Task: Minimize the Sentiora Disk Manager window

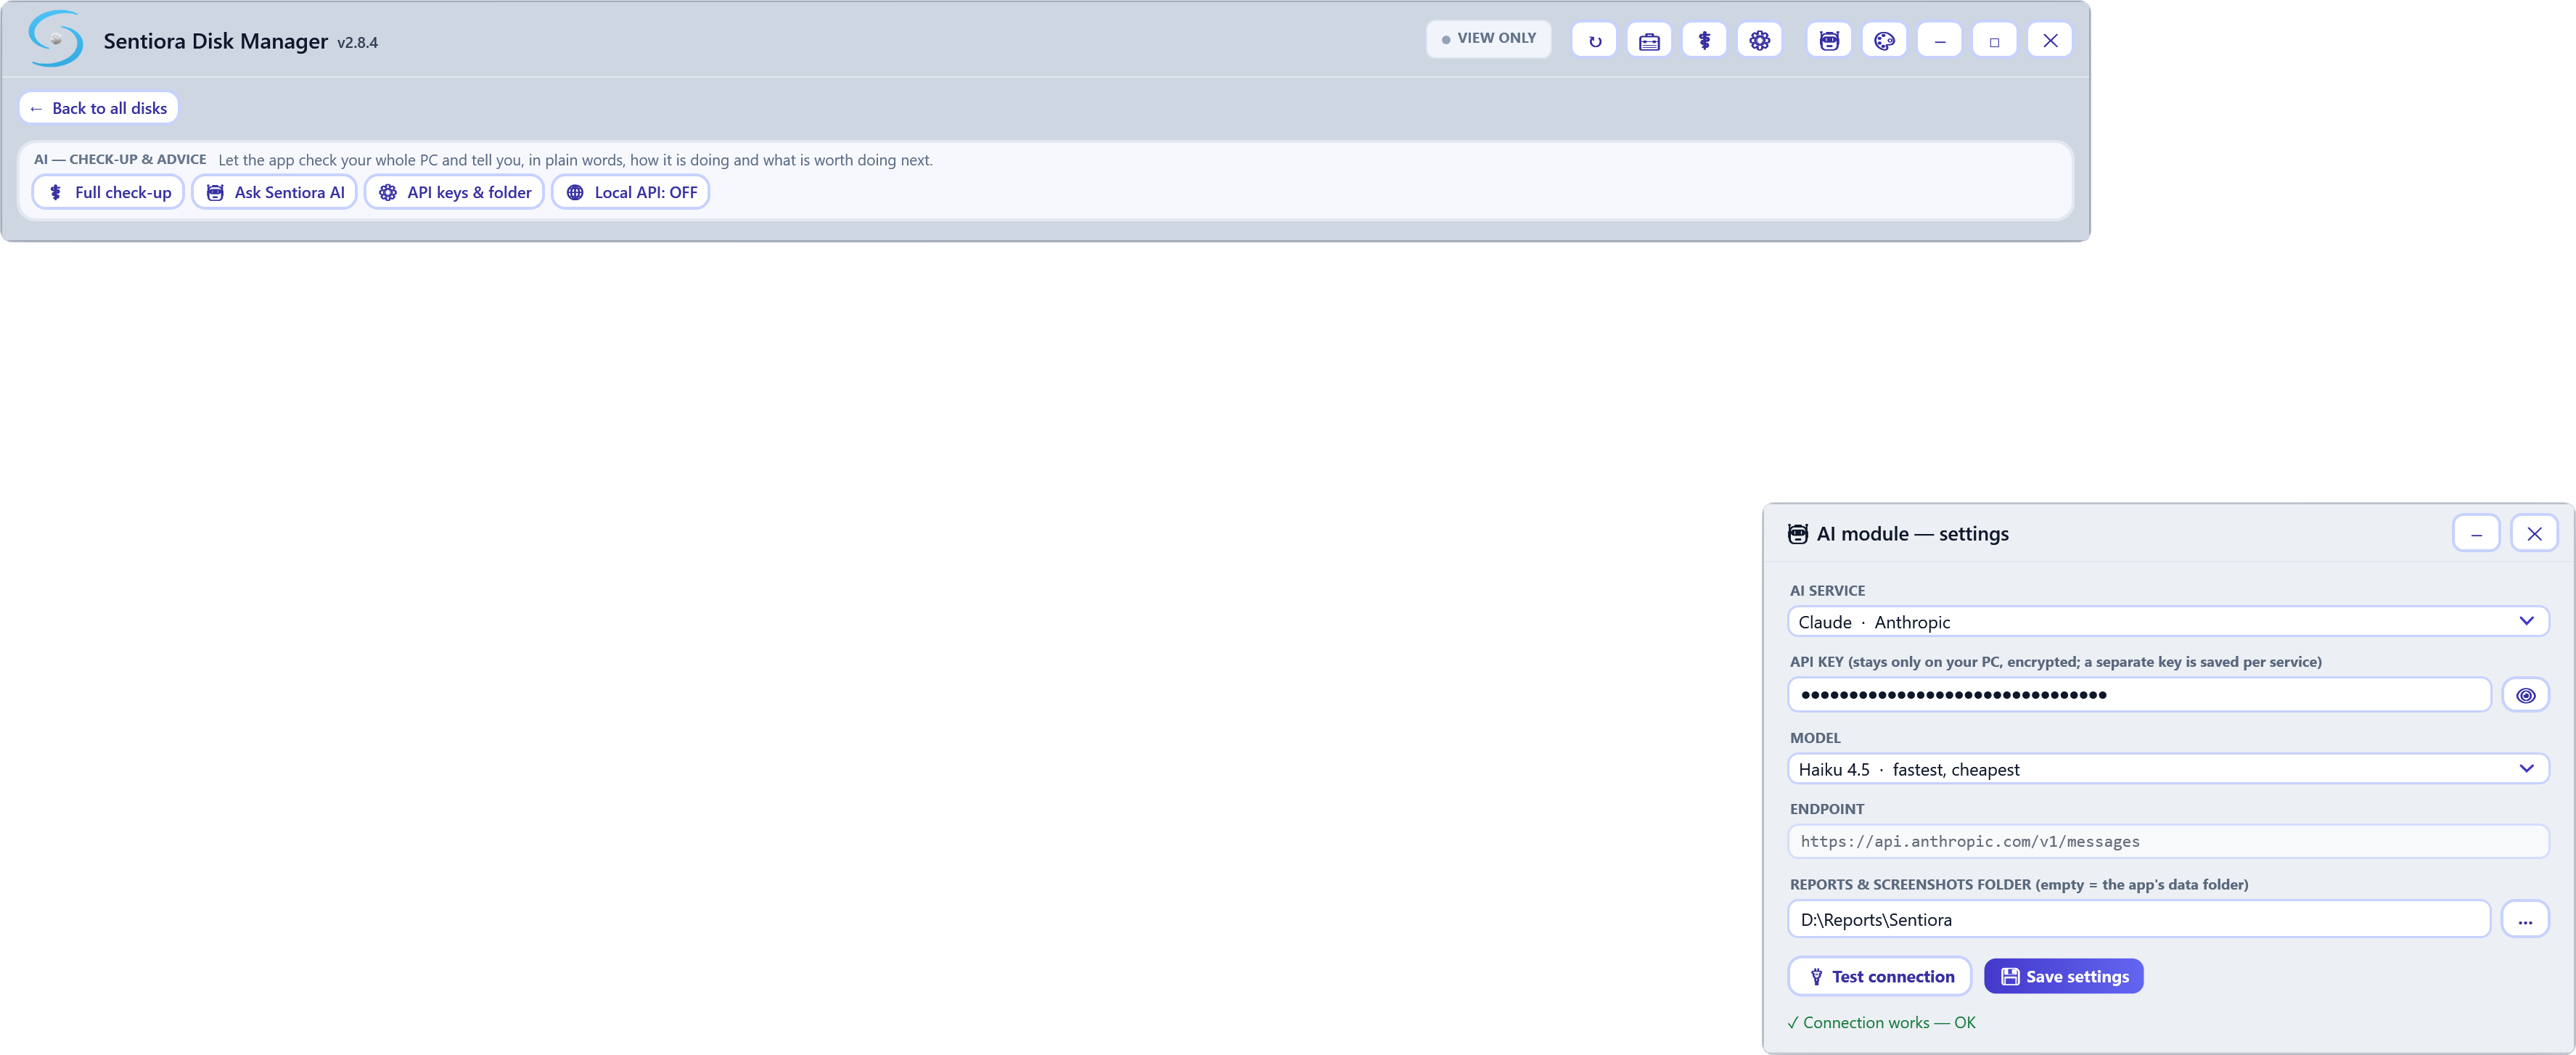Action: 1940,41
